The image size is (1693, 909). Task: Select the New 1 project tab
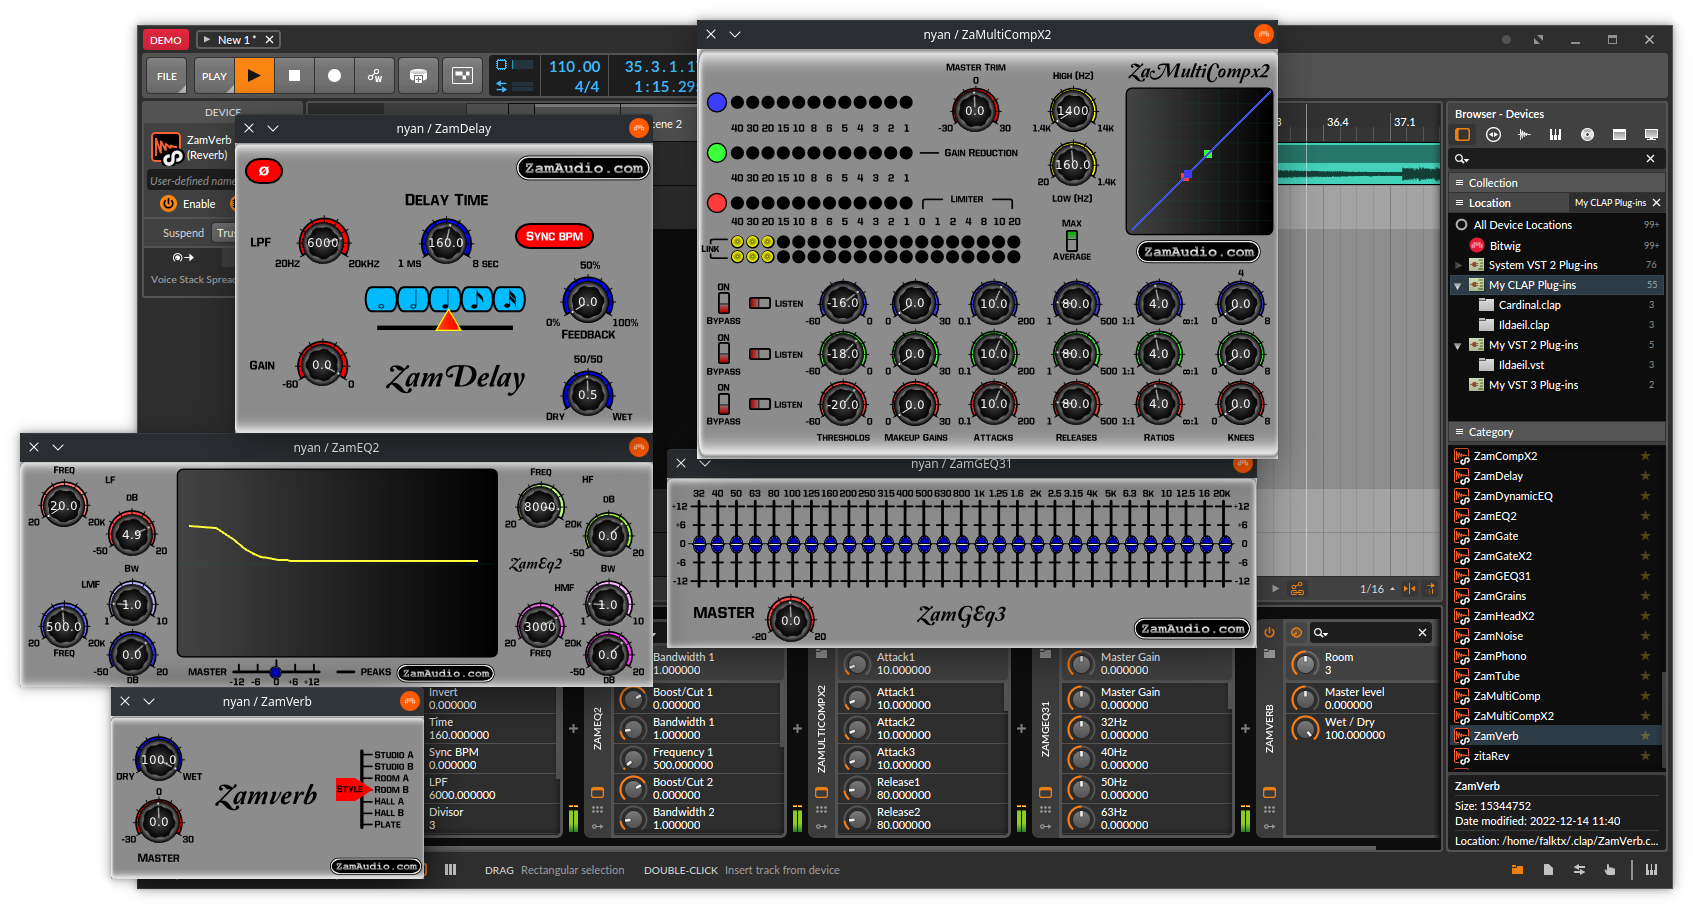[x=237, y=40]
